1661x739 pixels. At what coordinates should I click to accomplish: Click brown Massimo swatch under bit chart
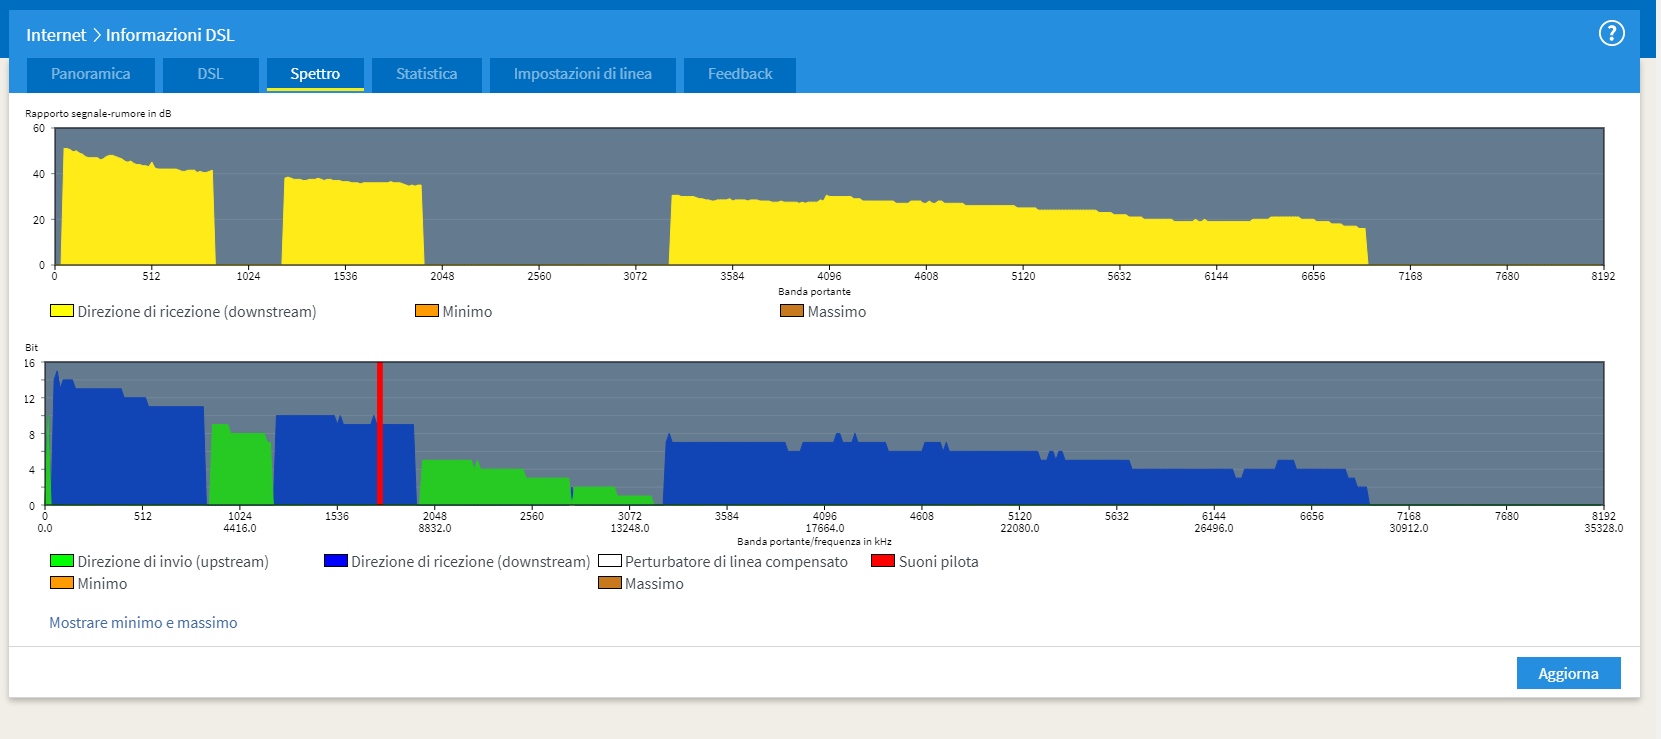click(610, 583)
